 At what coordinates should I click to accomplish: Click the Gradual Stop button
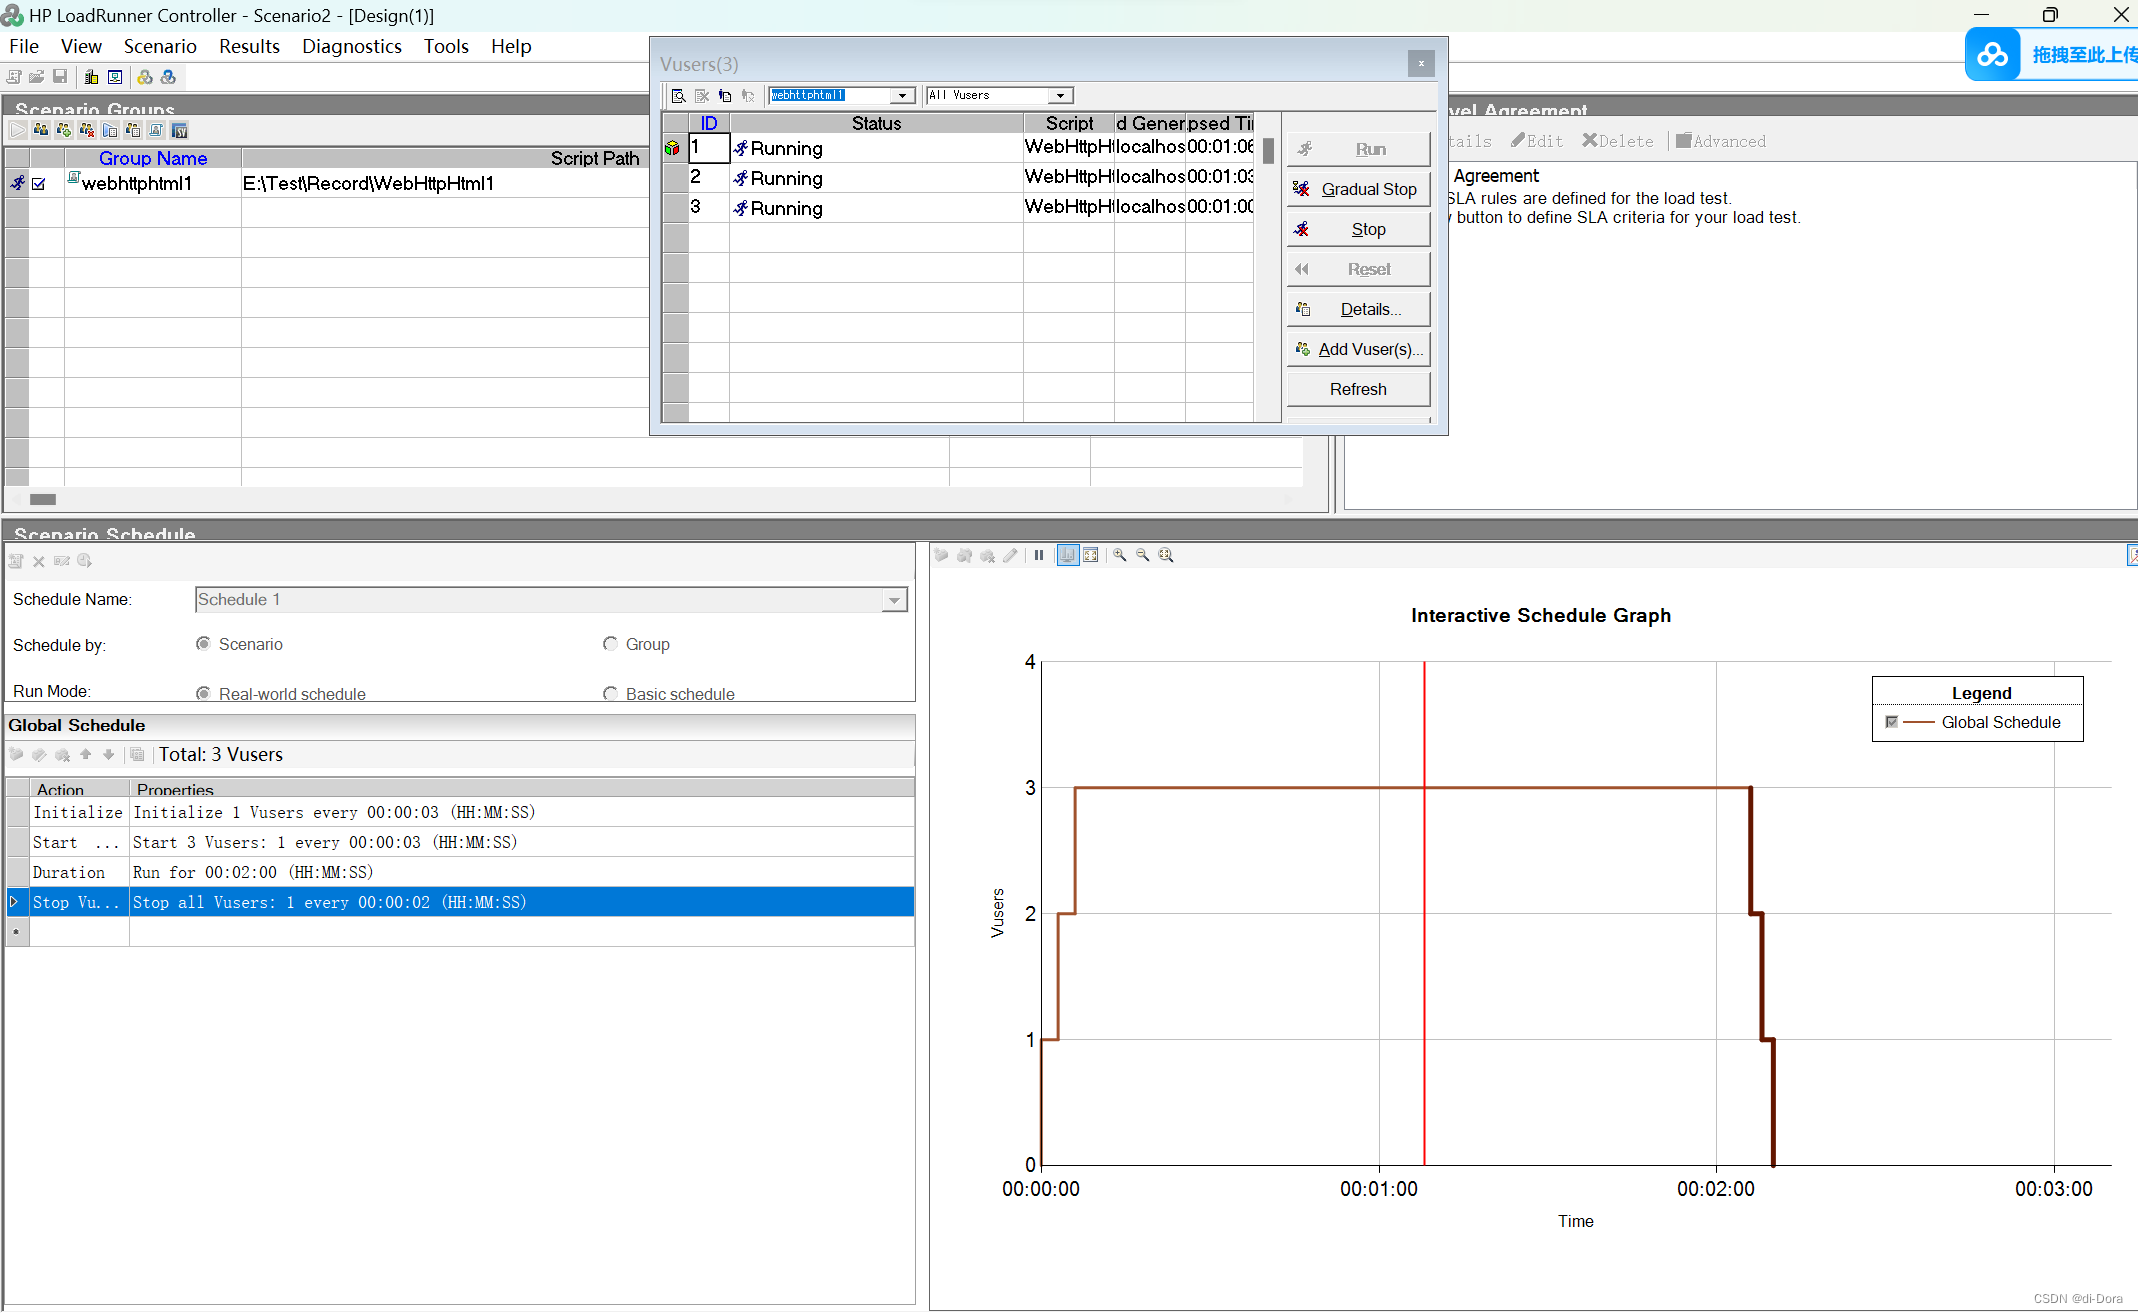1358,189
